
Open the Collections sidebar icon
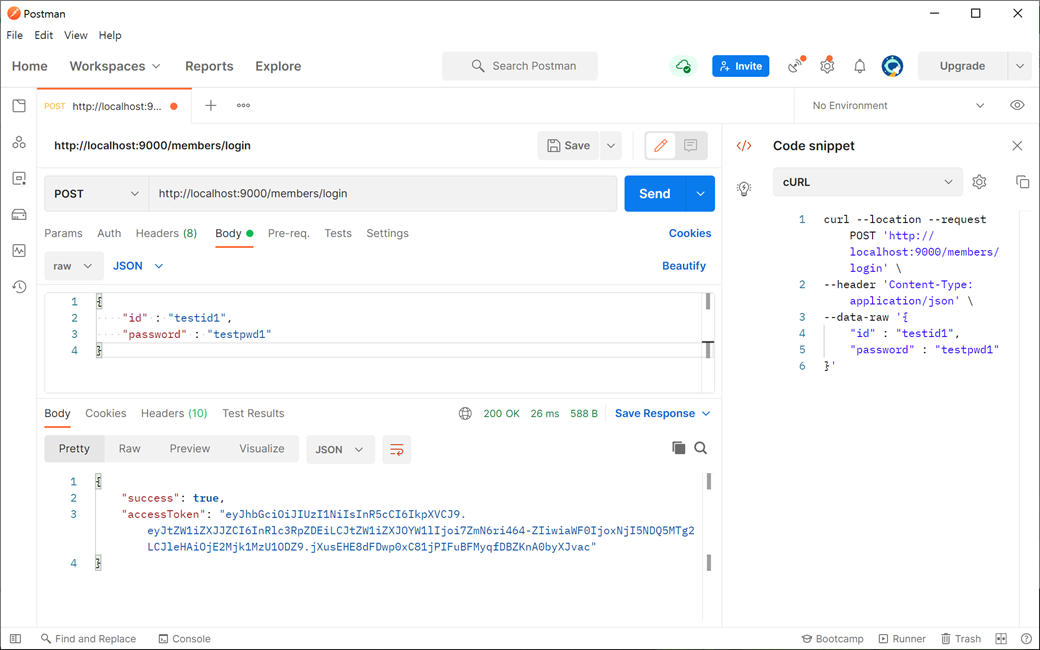pos(19,106)
